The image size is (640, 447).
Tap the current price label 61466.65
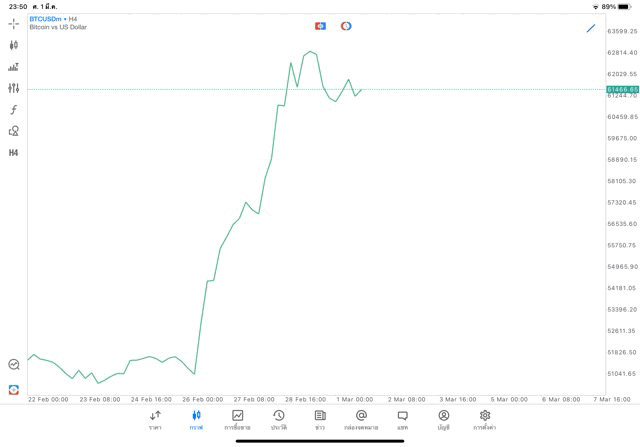(622, 90)
